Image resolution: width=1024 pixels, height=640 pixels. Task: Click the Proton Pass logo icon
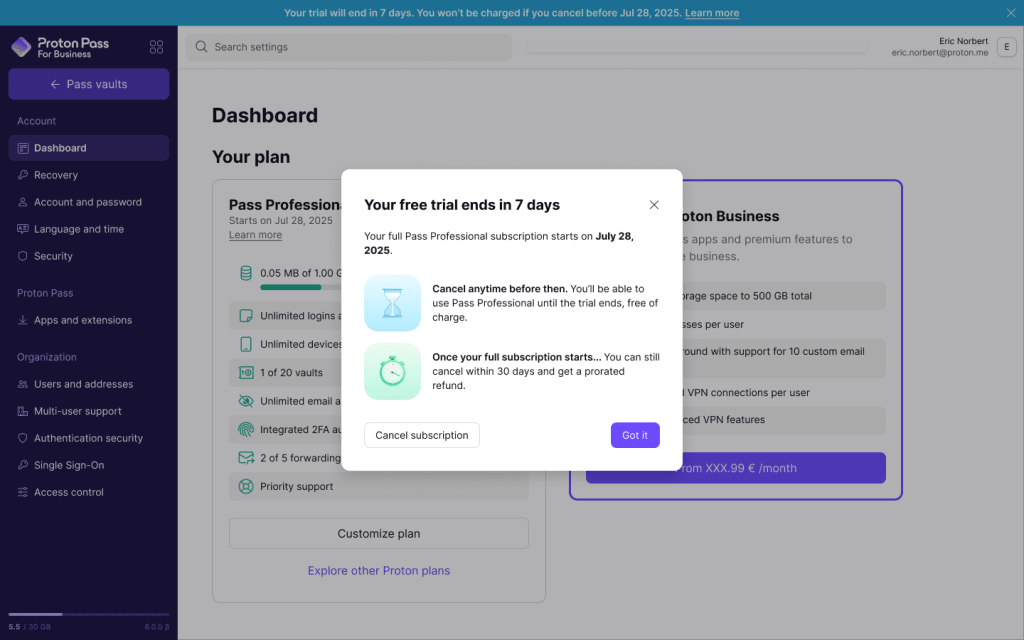20,46
